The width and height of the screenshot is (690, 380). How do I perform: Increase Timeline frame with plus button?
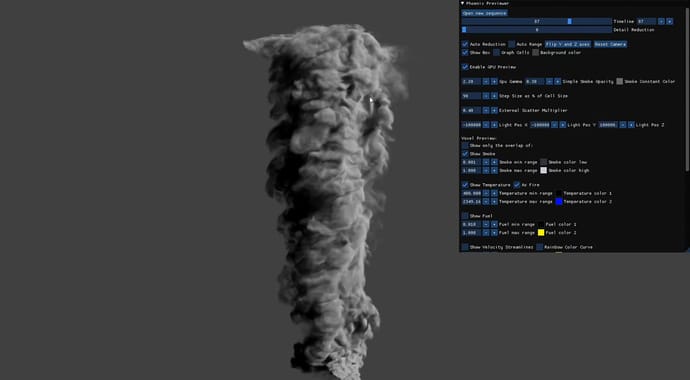click(x=670, y=21)
